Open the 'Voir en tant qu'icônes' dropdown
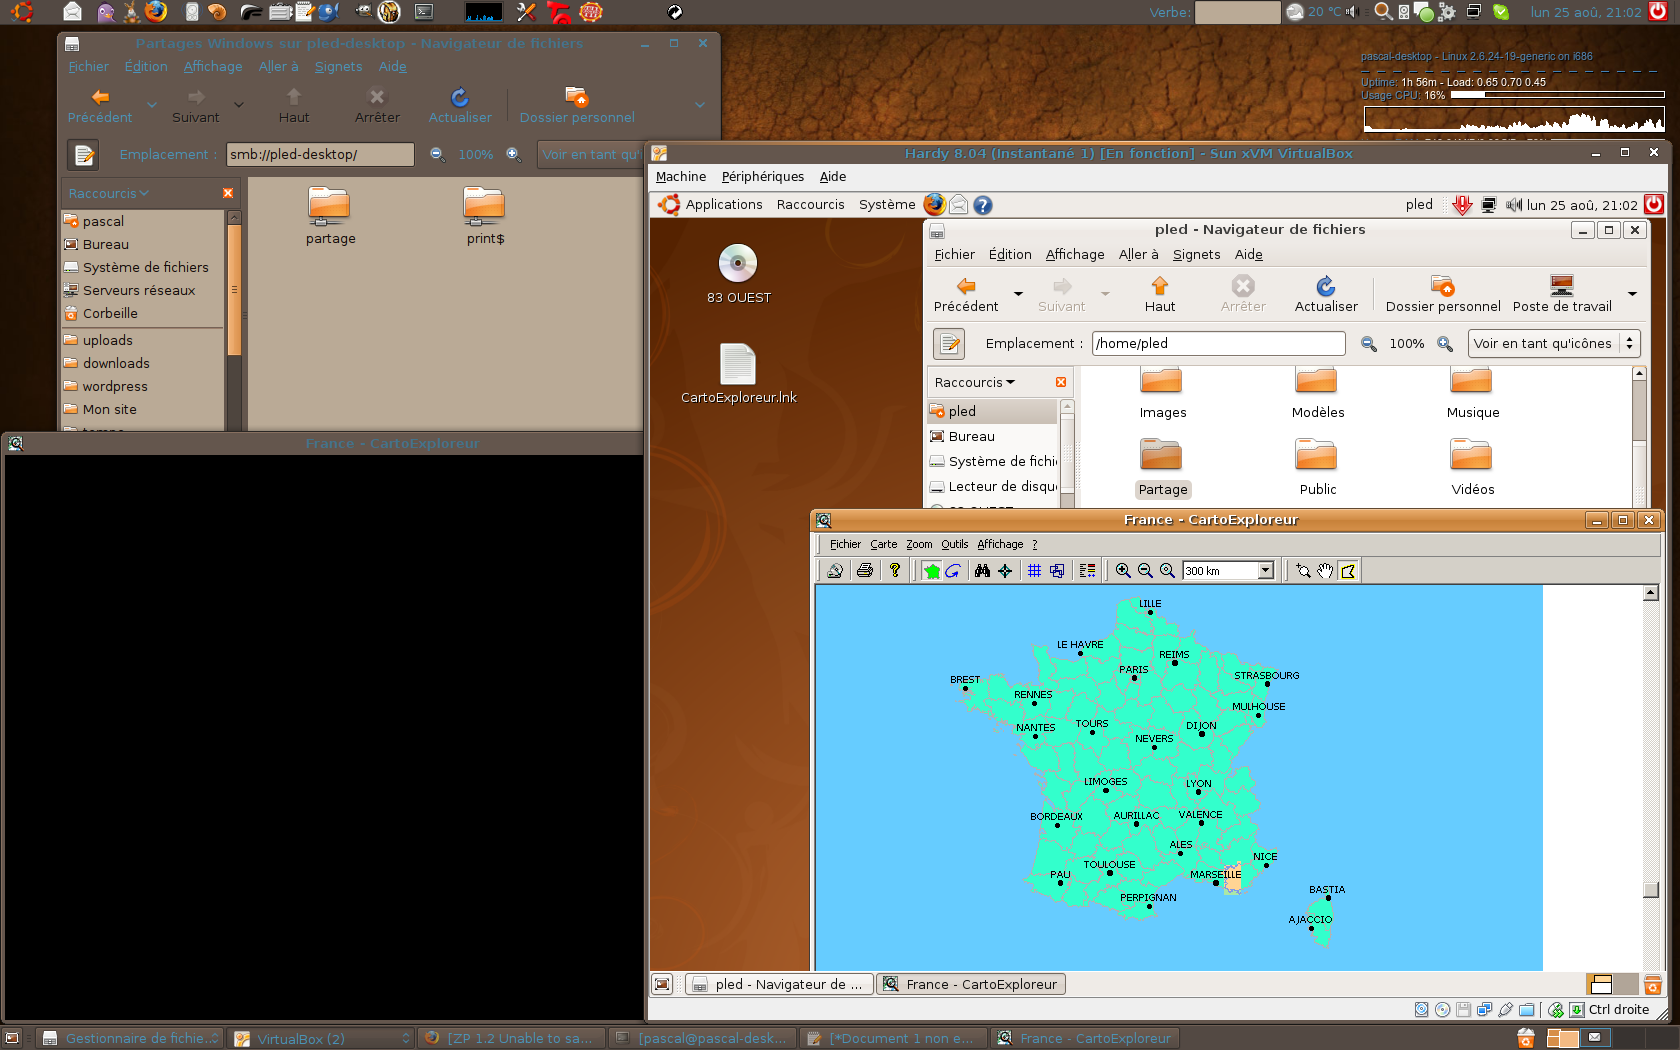1680x1050 pixels. pos(1554,344)
